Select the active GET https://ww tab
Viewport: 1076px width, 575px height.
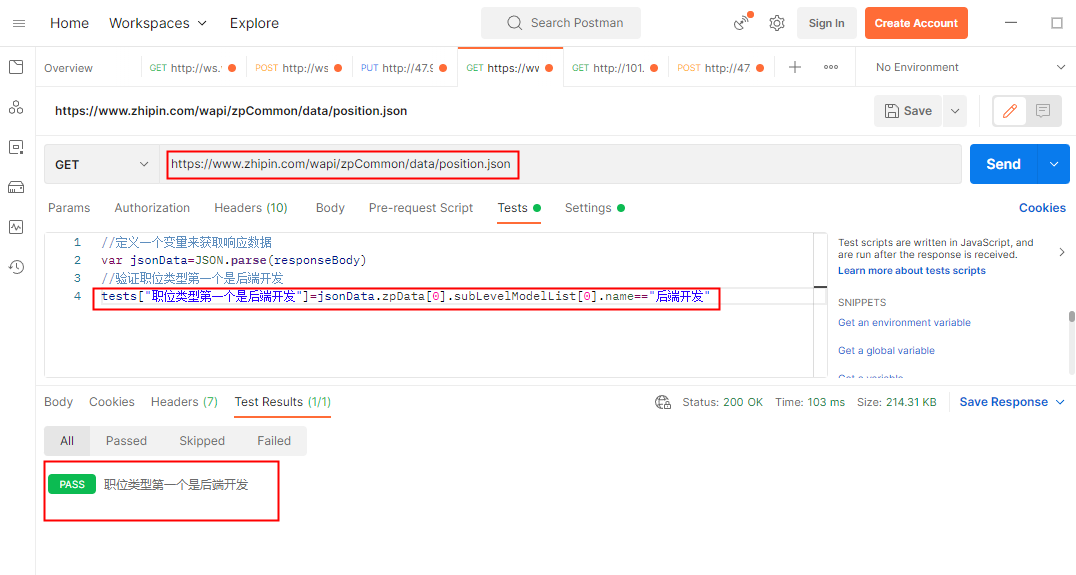point(510,68)
